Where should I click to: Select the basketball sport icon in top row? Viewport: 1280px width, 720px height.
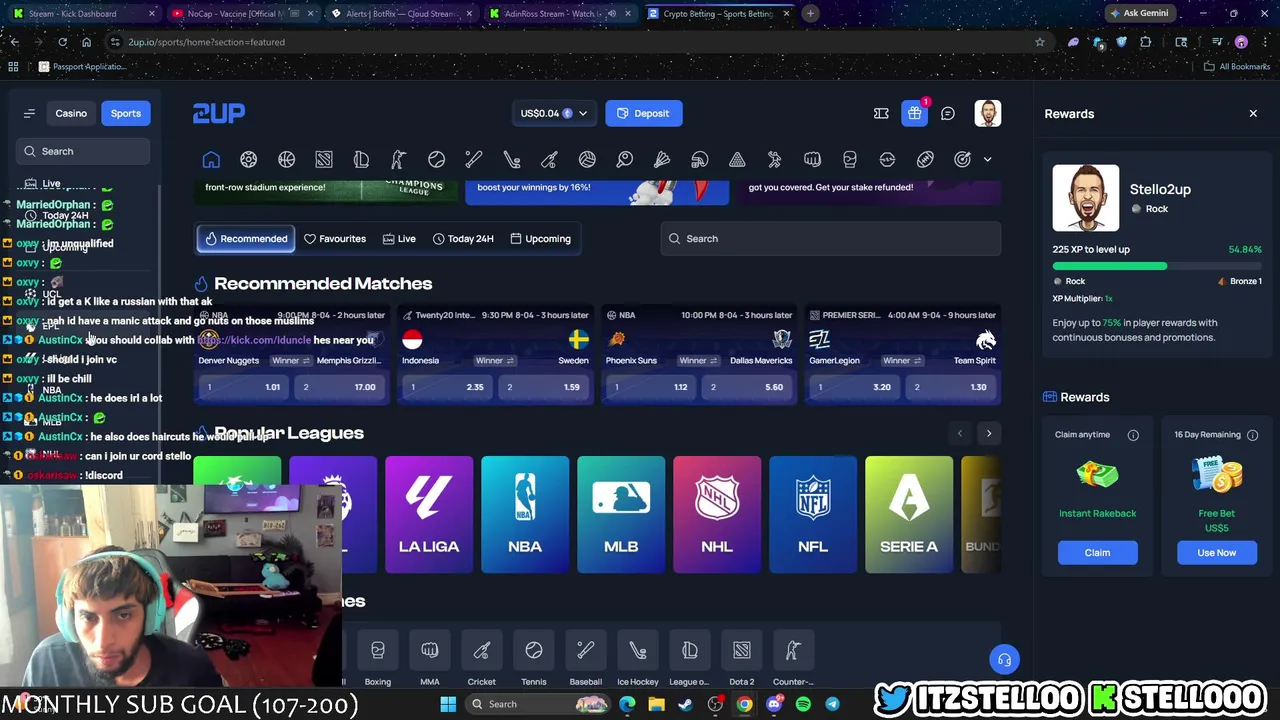[x=286, y=160]
